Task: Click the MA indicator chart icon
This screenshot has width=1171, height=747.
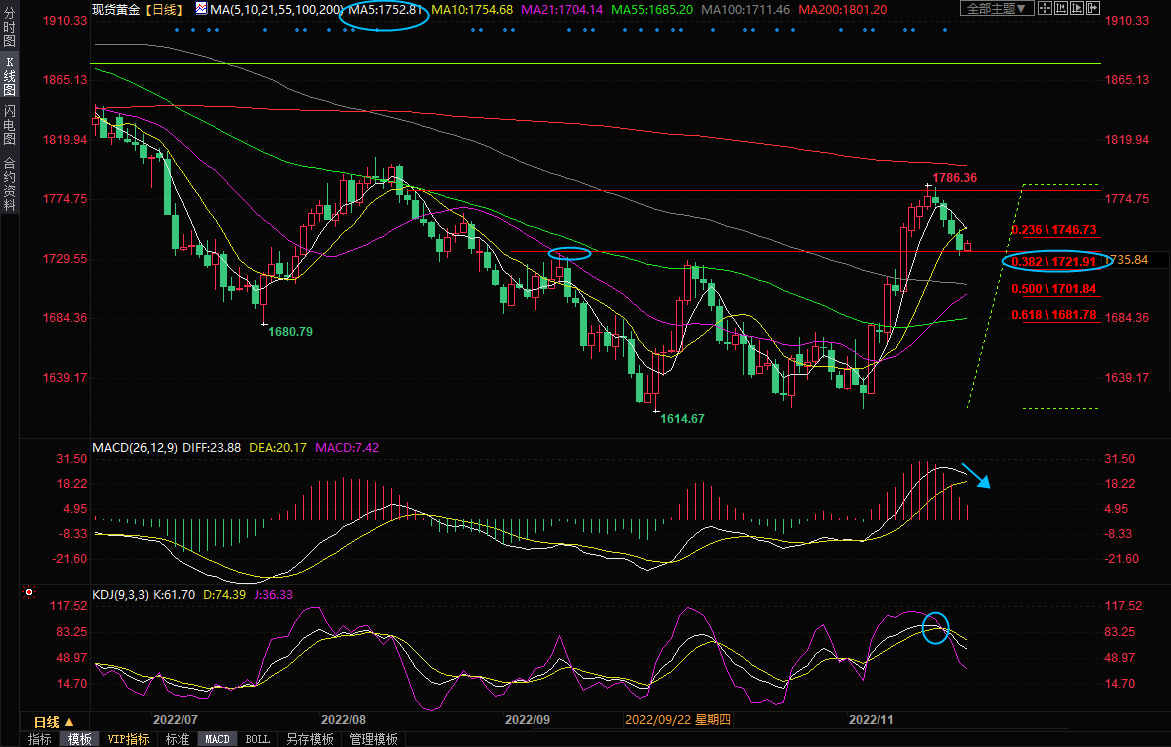Action: click(201, 9)
